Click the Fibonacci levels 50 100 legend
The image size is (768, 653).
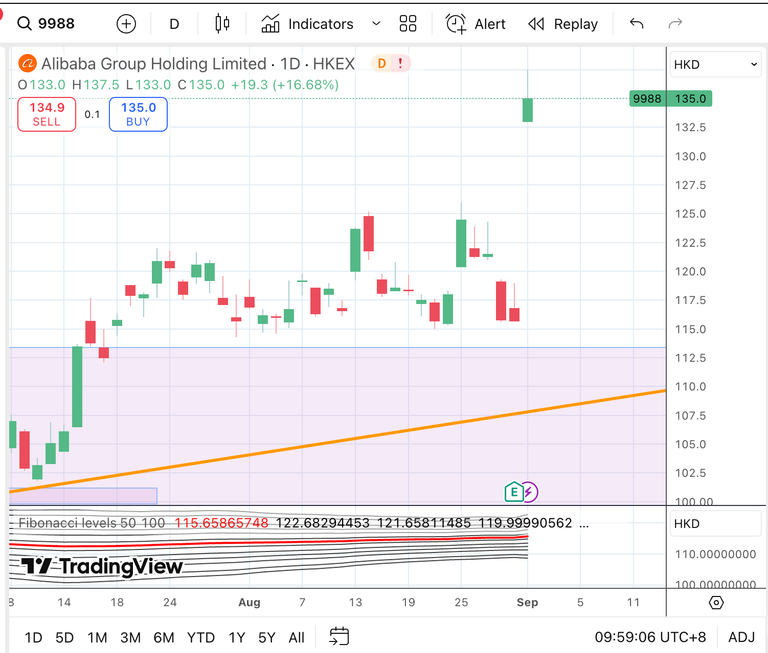[x=92, y=523]
